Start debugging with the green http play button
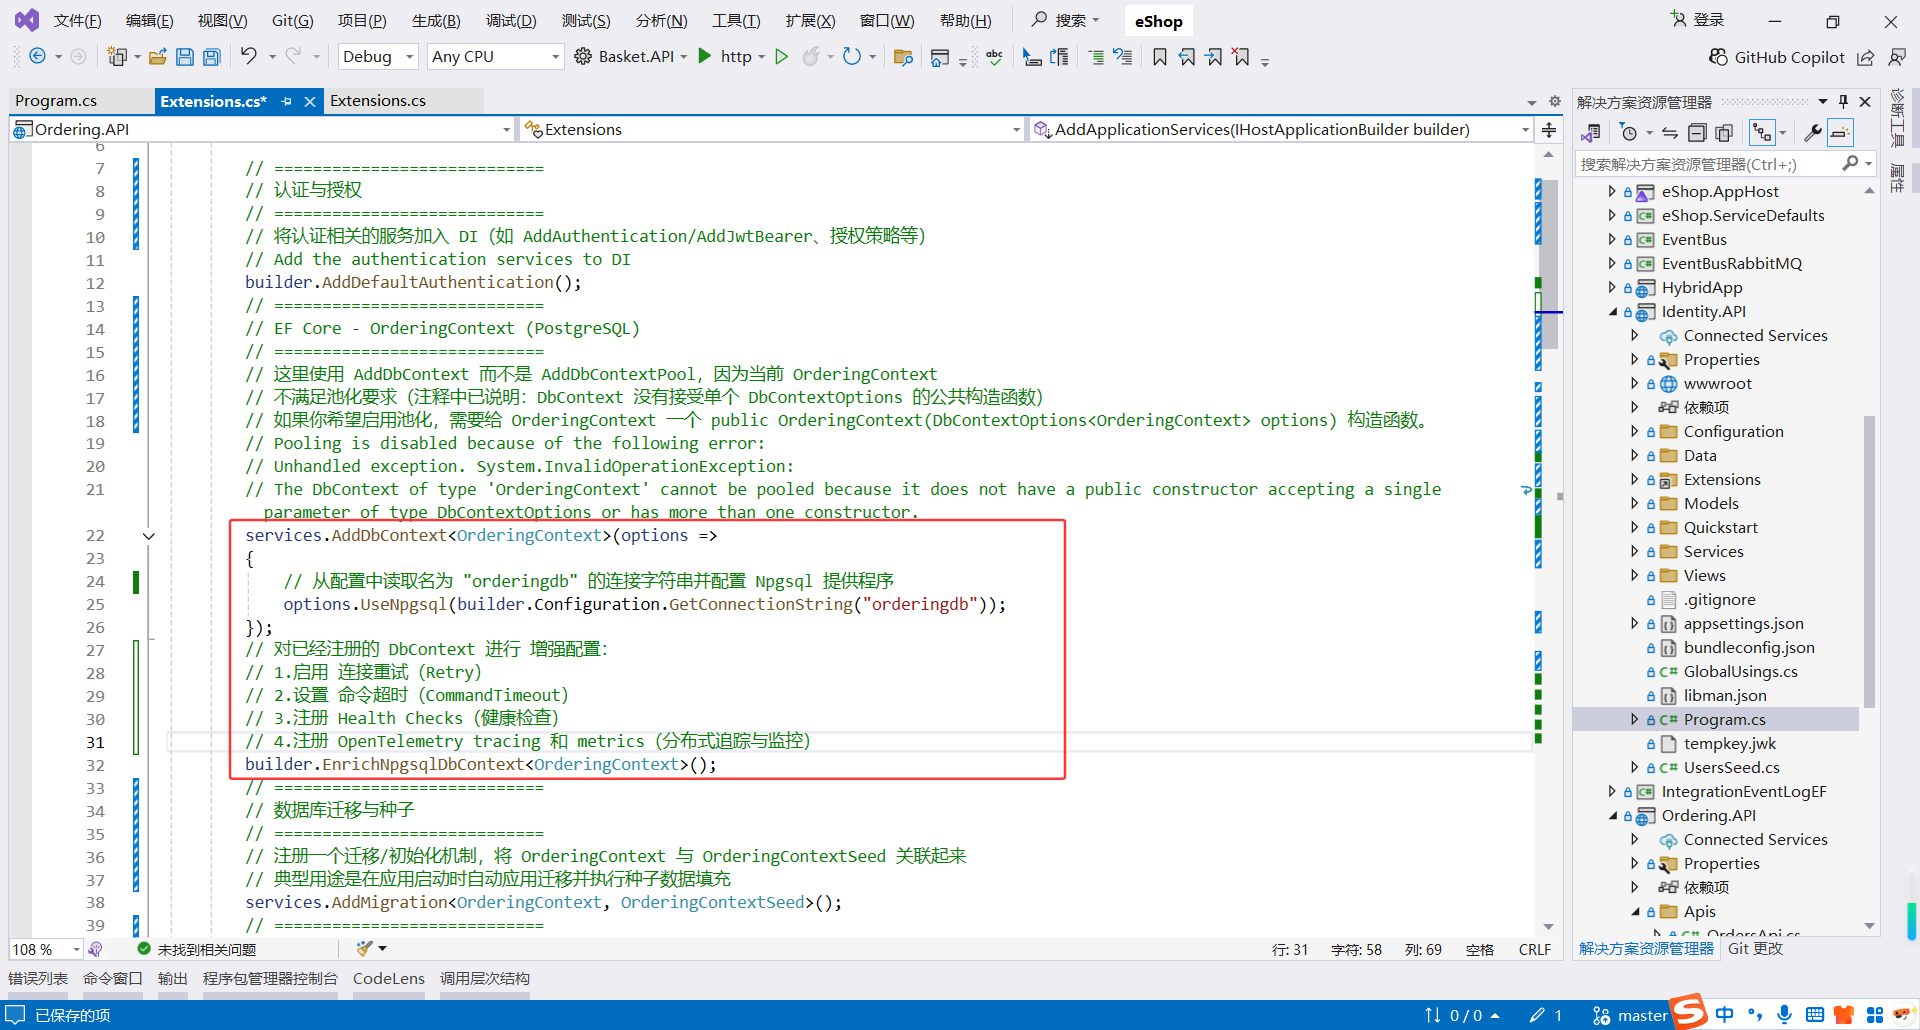 tap(705, 57)
